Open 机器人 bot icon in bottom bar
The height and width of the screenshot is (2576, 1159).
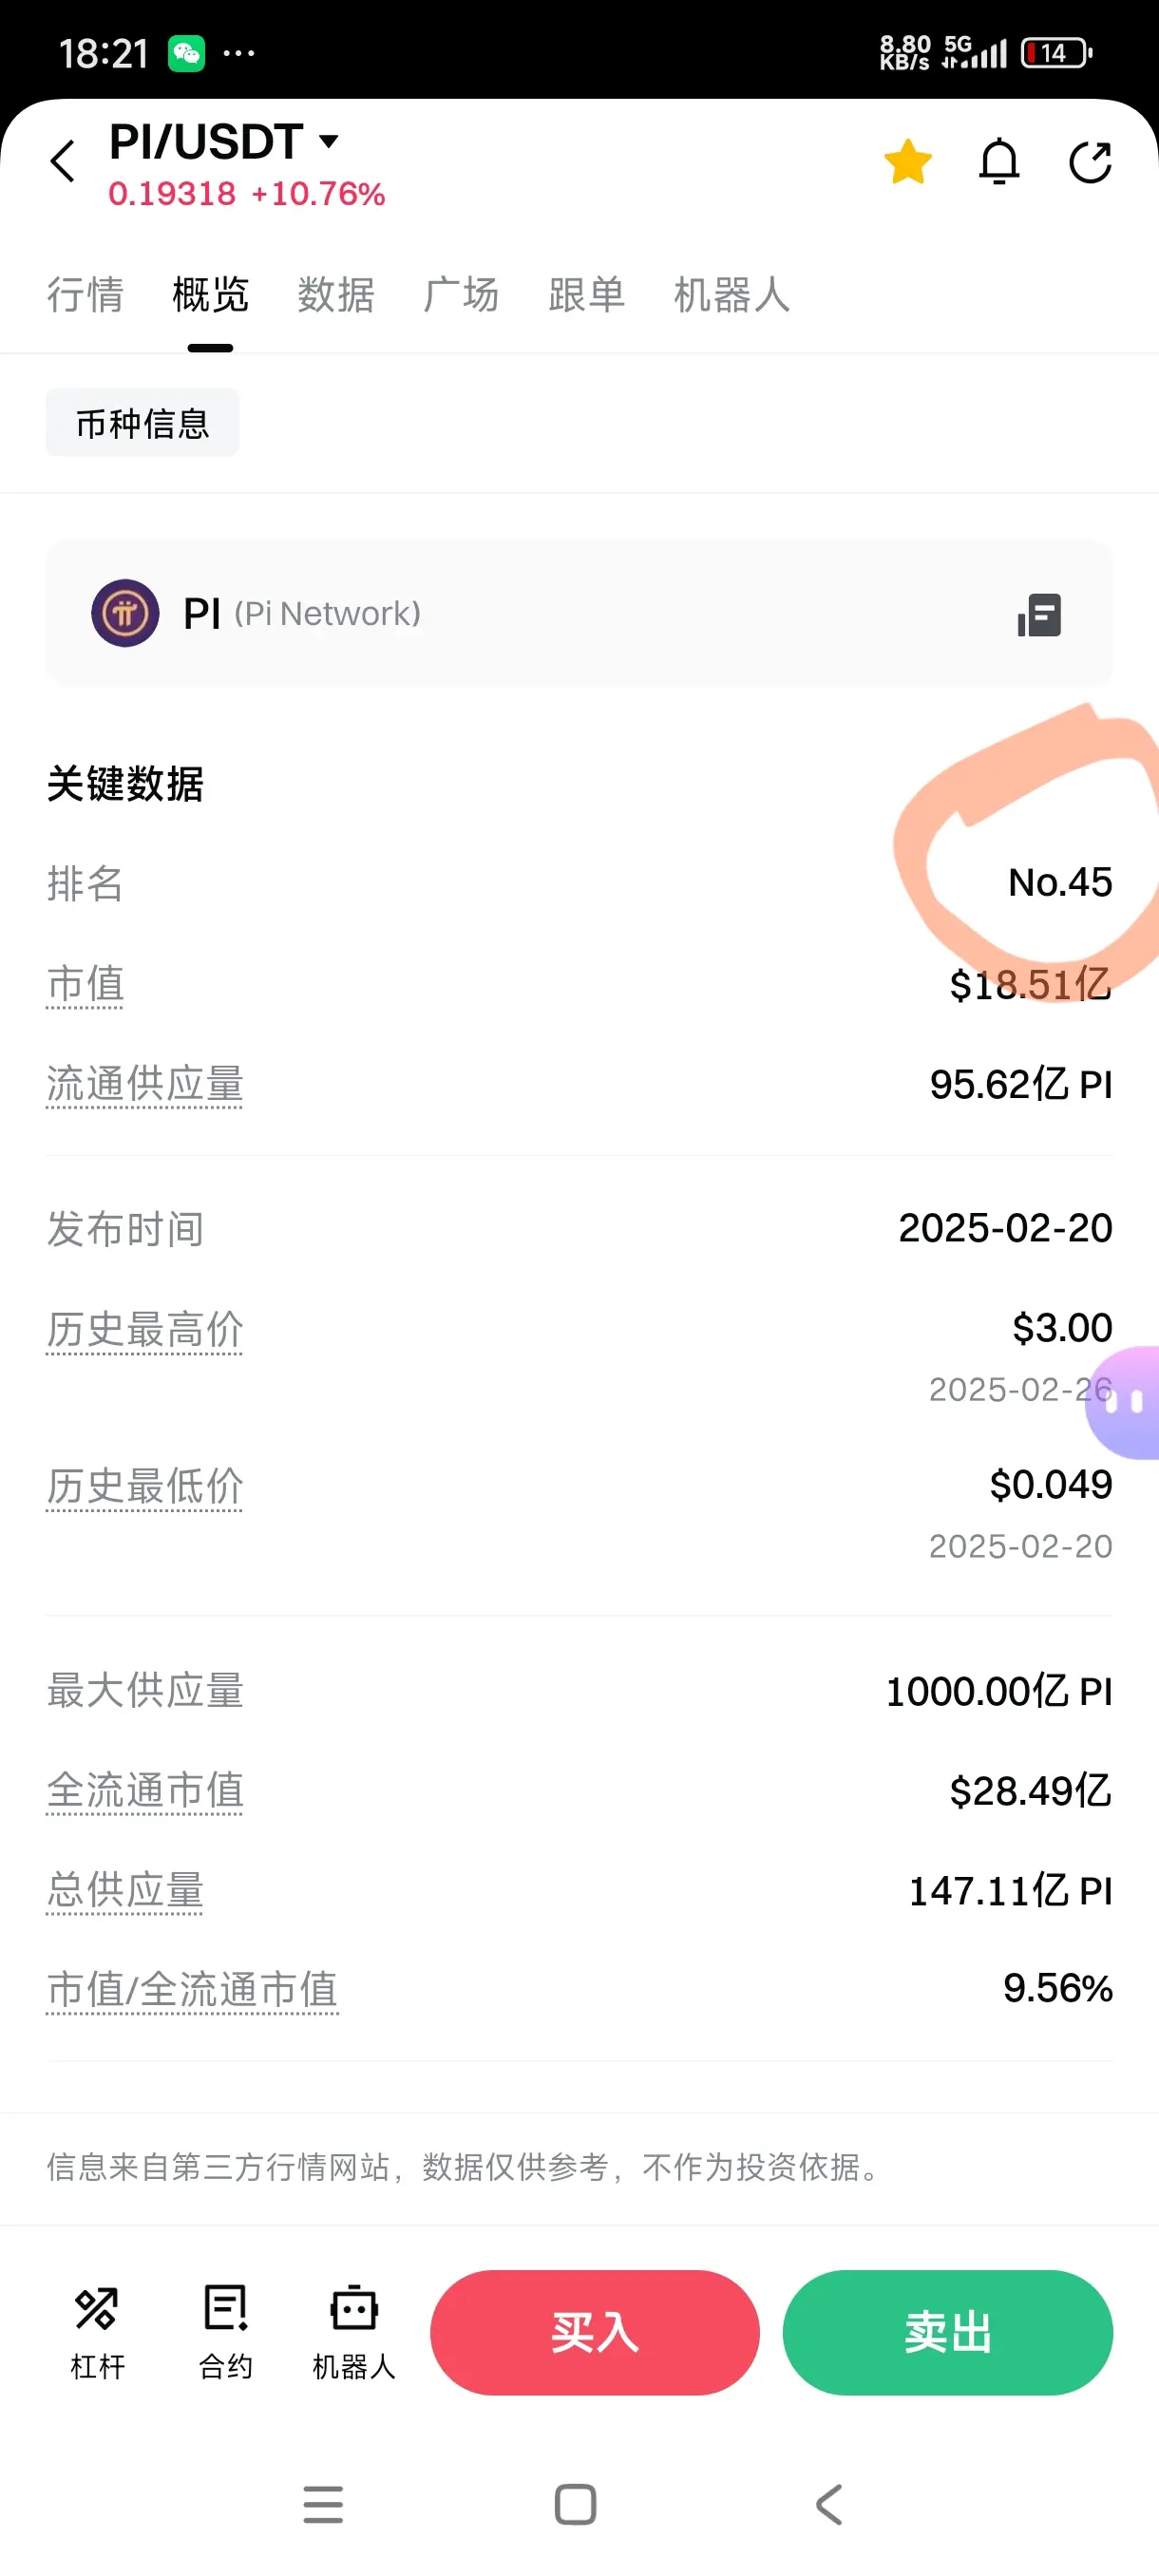(x=354, y=2332)
